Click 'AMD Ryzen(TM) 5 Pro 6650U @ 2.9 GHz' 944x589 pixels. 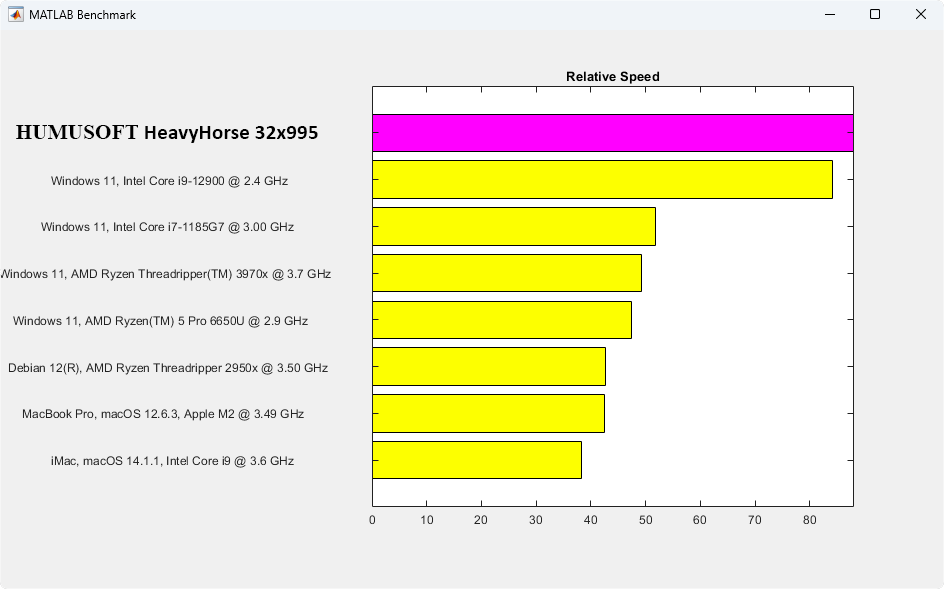click(x=160, y=321)
